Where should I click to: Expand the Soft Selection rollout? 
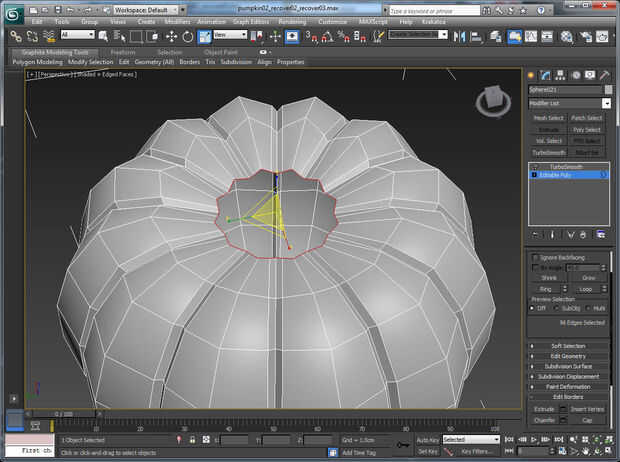(568, 346)
